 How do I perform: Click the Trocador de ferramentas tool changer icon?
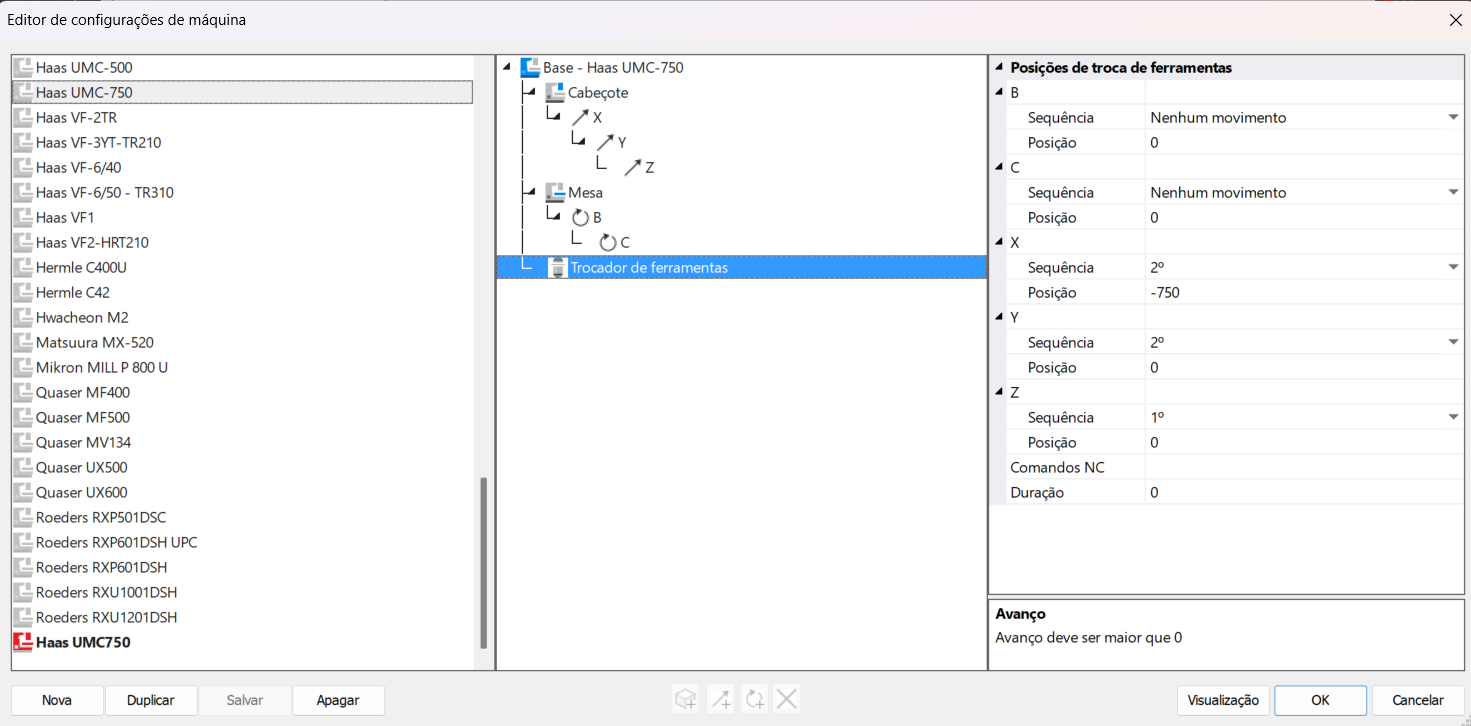(557, 267)
